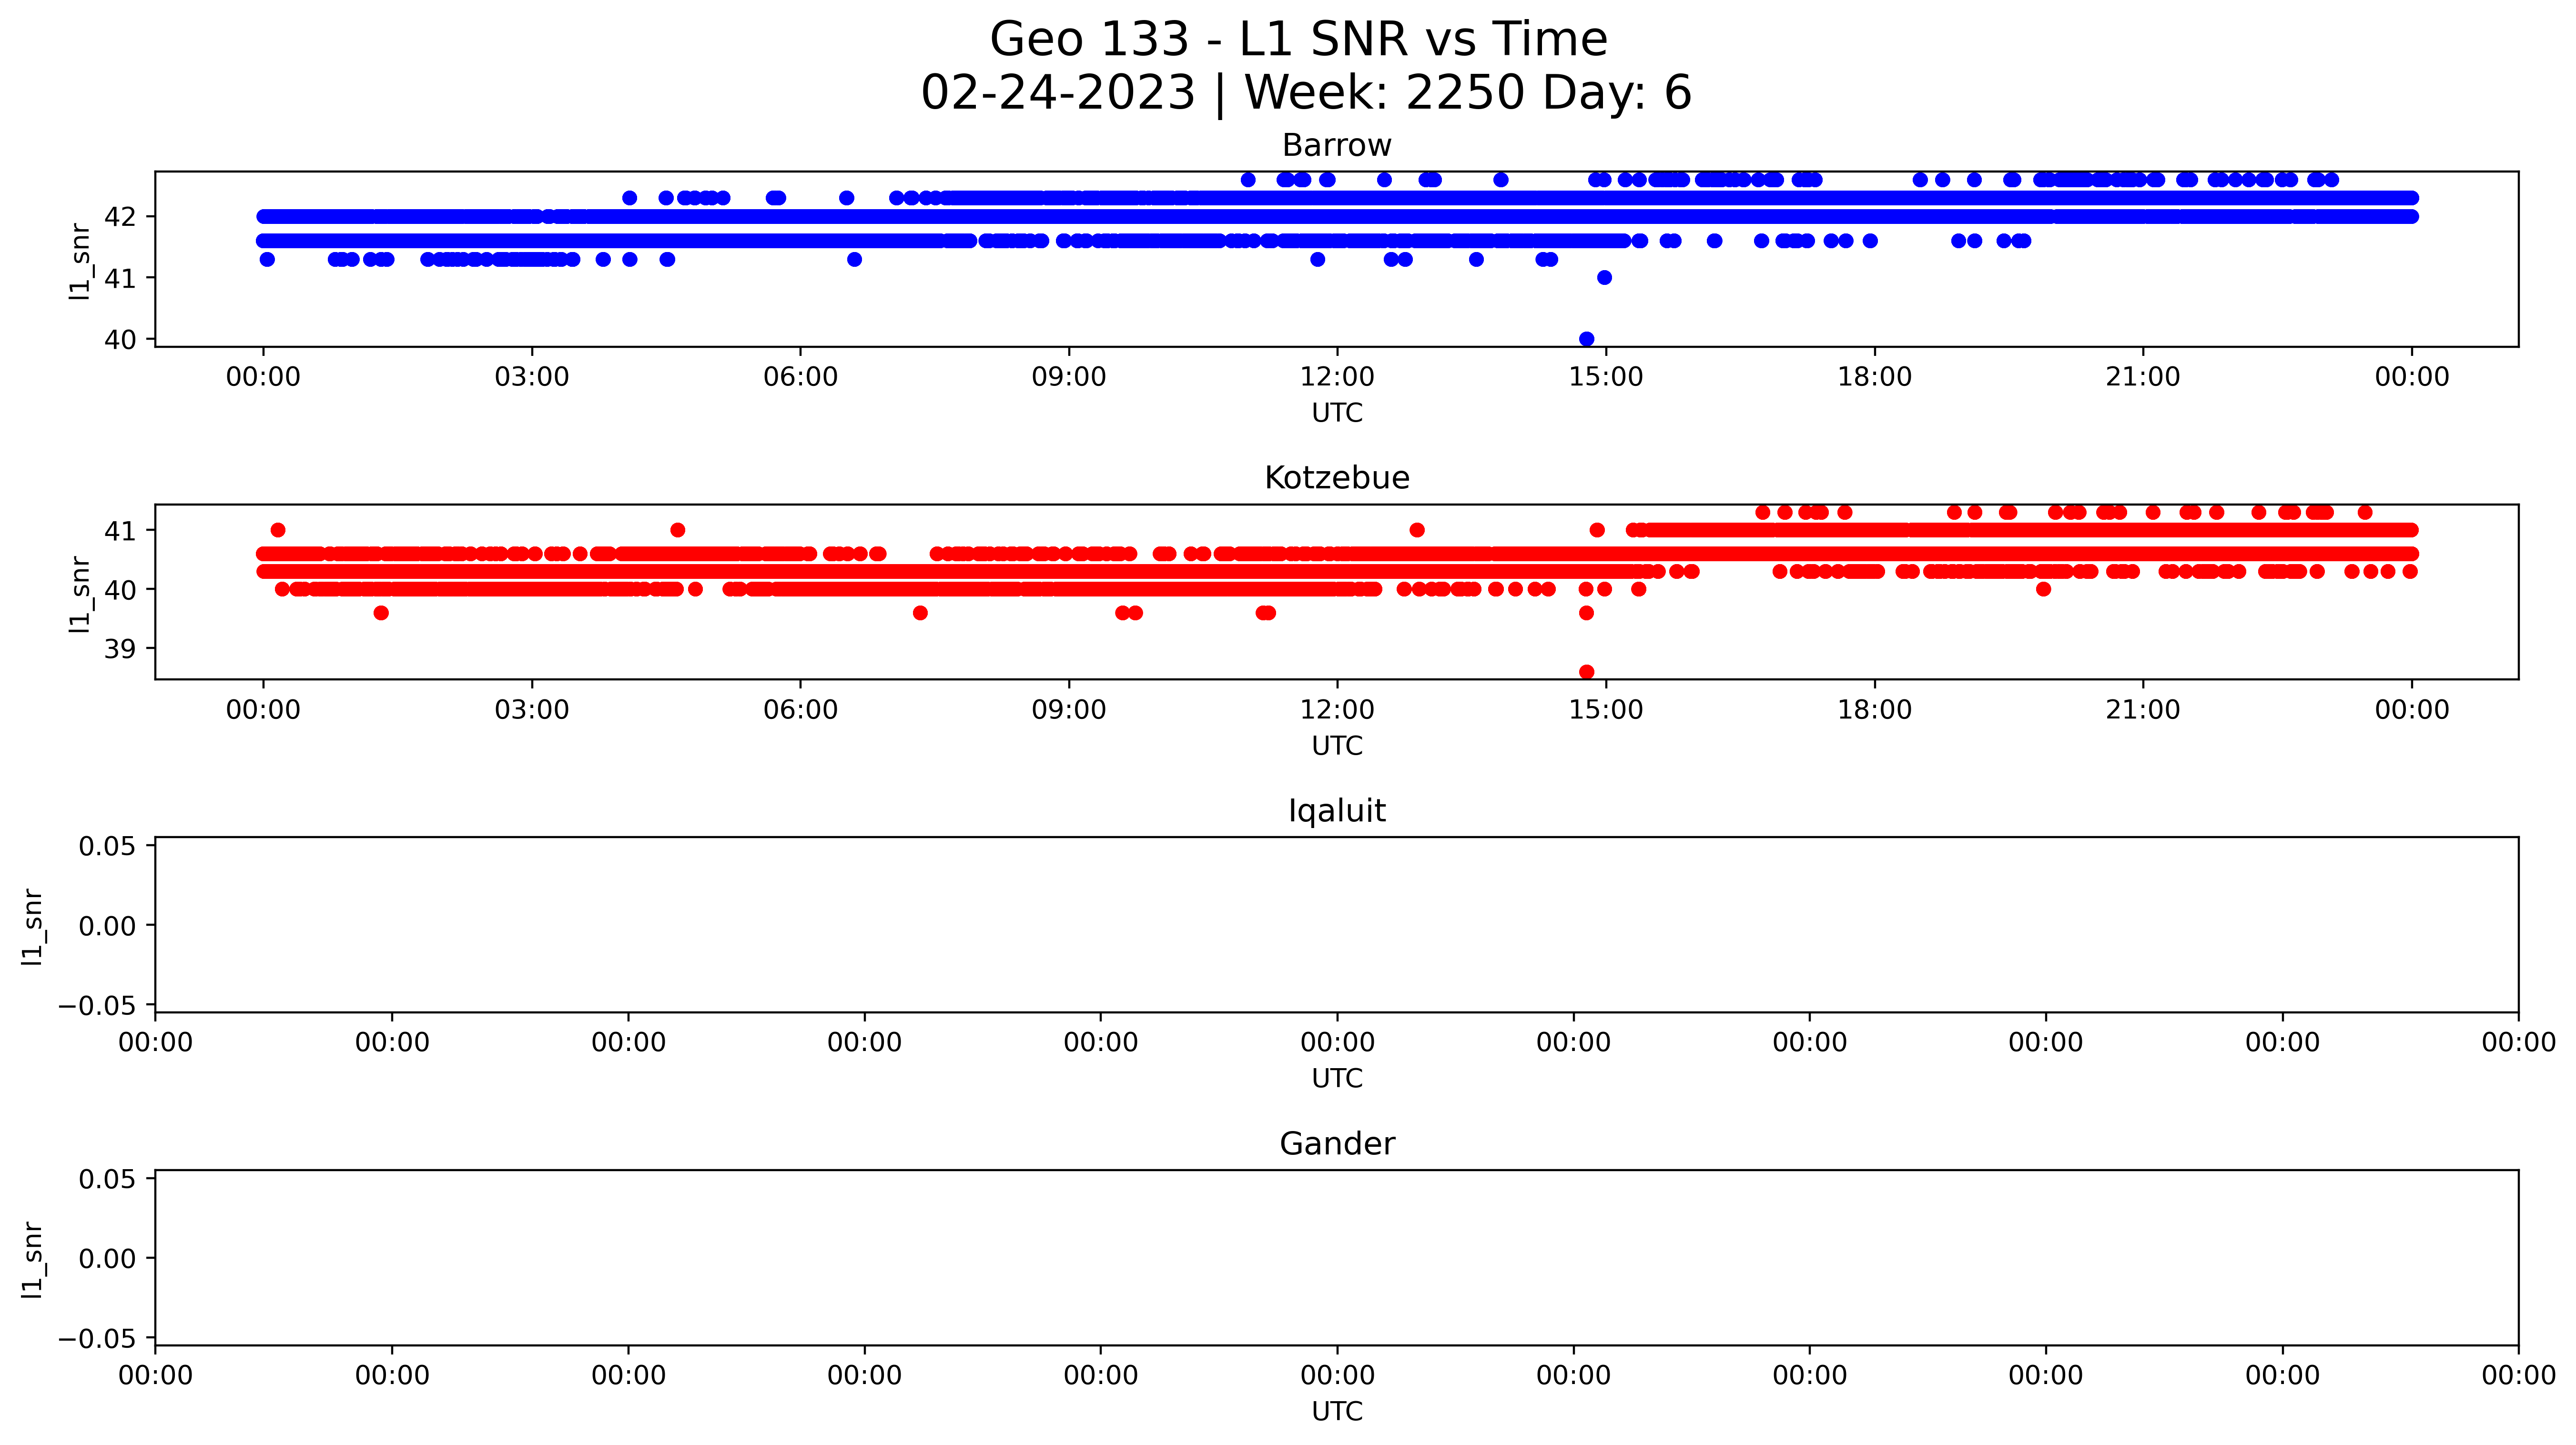Click the "09:00" tick label in Kotzebue plot
This screenshot has width=2576, height=1445.
coord(1069,711)
